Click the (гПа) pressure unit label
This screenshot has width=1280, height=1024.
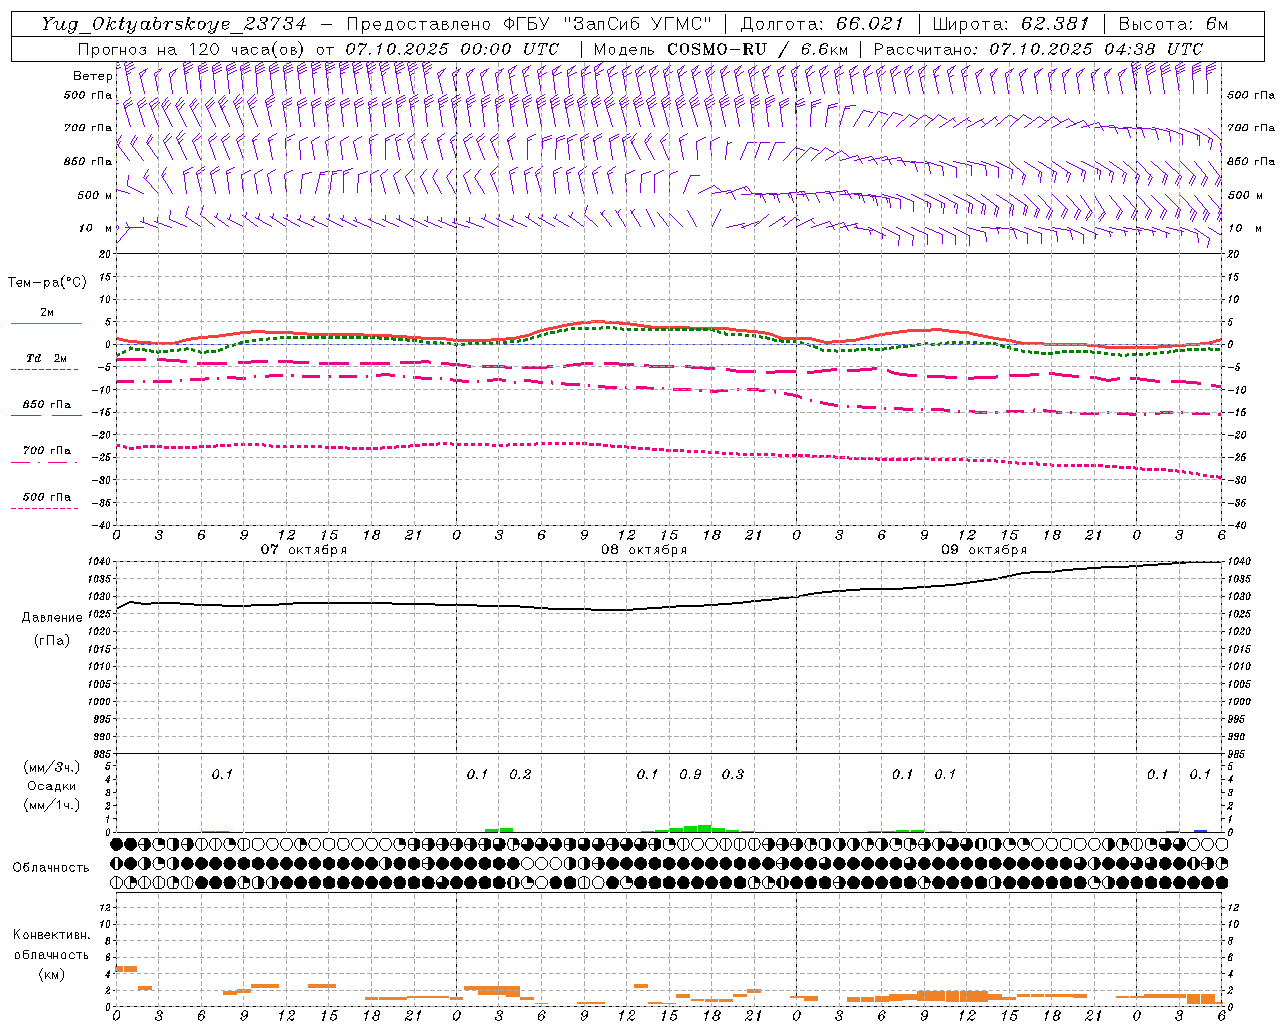pos(52,640)
